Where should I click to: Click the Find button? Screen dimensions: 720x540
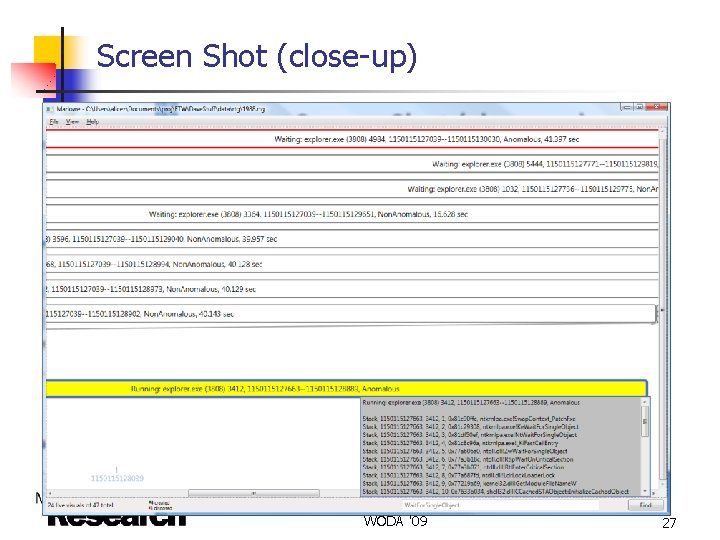[645, 505]
